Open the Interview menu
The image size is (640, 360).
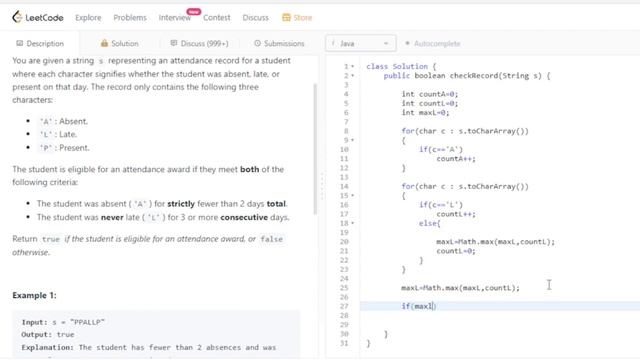coord(175,18)
